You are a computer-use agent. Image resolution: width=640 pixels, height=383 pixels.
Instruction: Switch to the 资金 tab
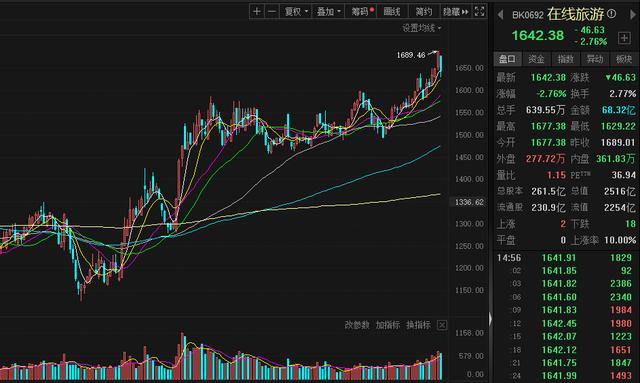(x=536, y=59)
